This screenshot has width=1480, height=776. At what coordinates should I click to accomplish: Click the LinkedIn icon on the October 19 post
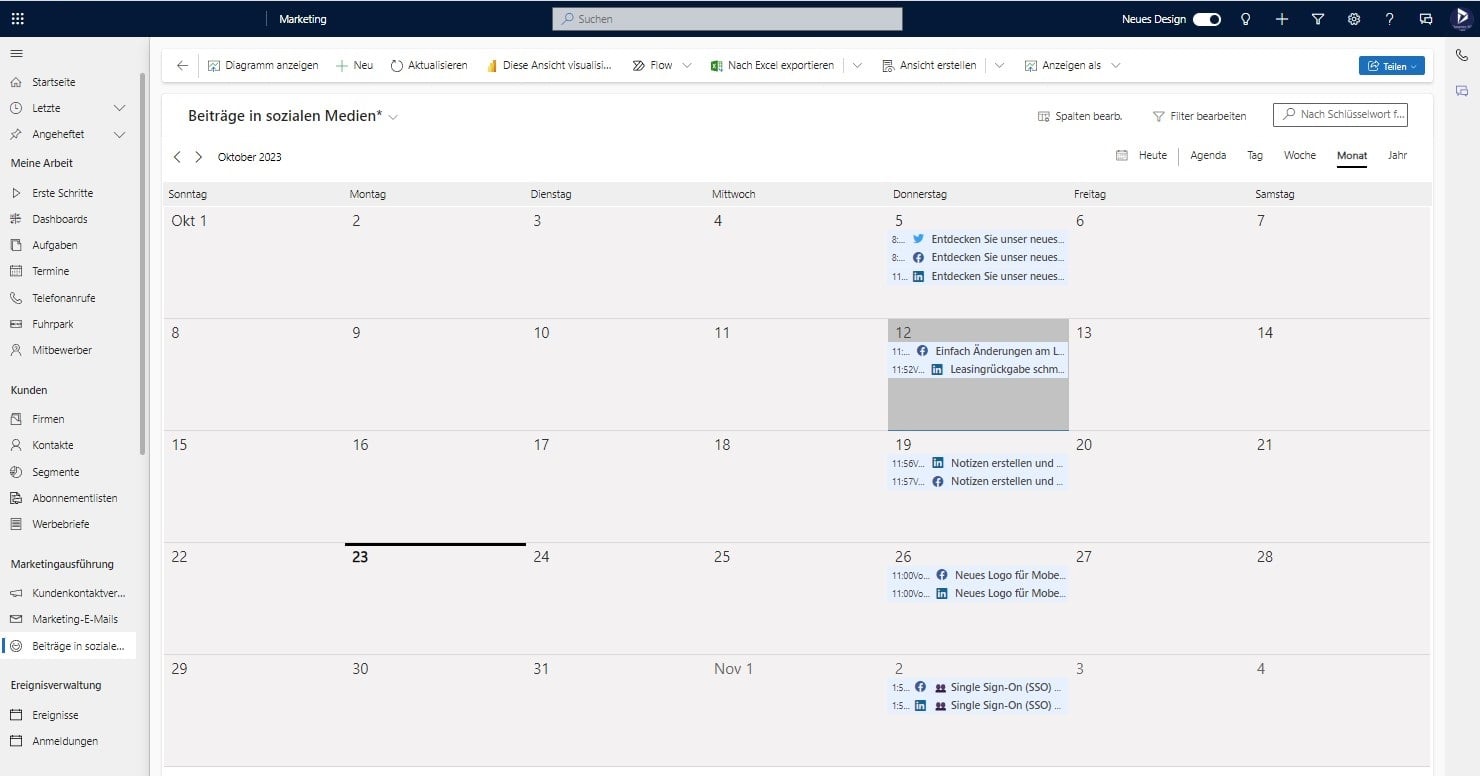click(937, 463)
